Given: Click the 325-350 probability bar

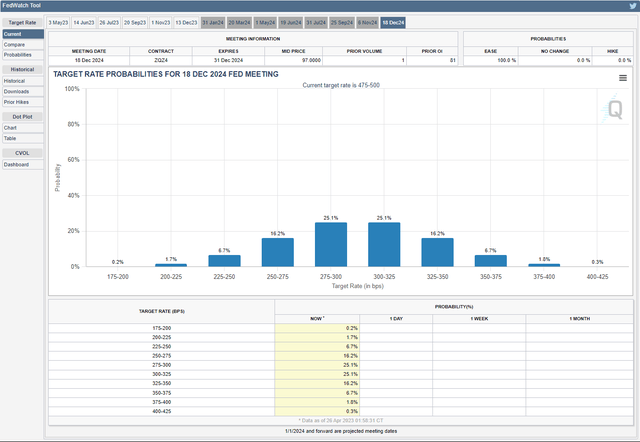Looking at the screenshot, I should click(x=437, y=252).
